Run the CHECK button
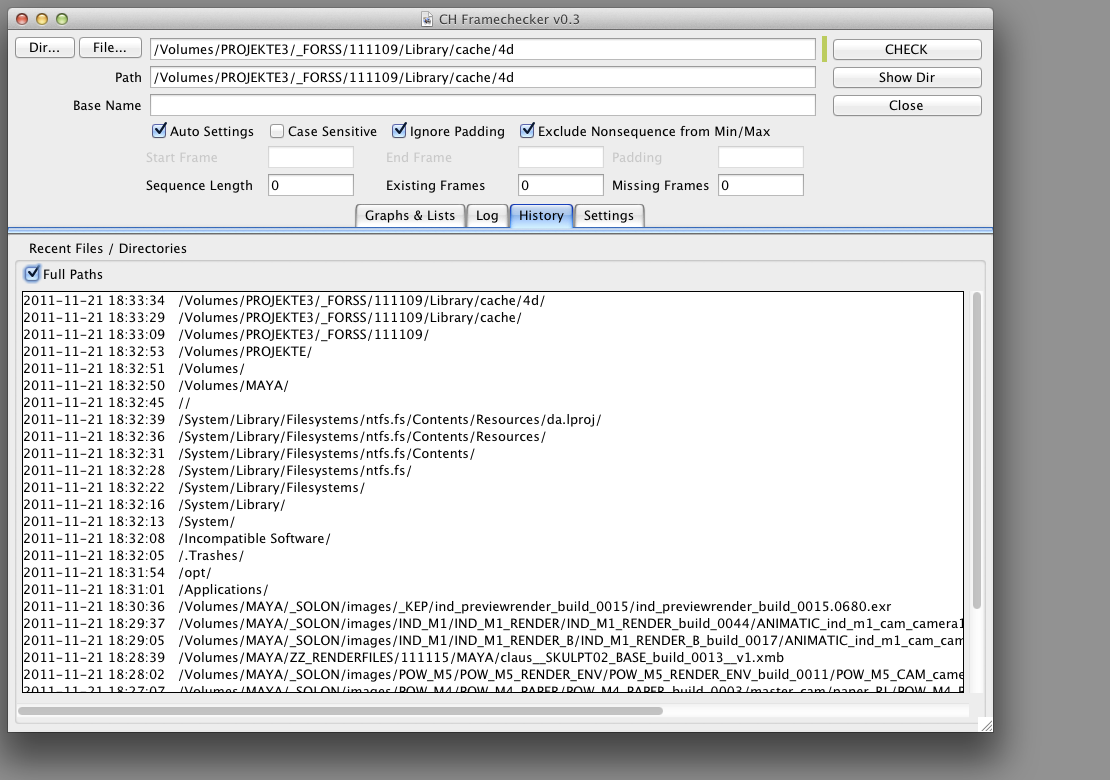The width and height of the screenshot is (1110, 780). 907,50
